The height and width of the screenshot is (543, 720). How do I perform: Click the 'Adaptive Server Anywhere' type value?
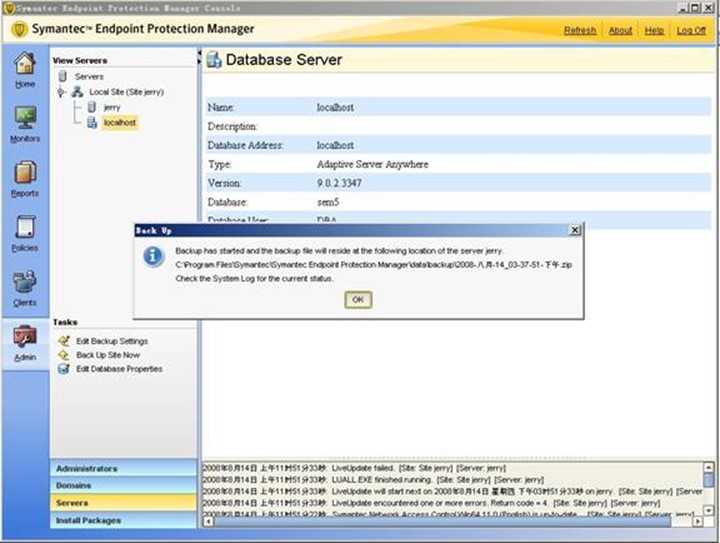(x=372, y=164)
